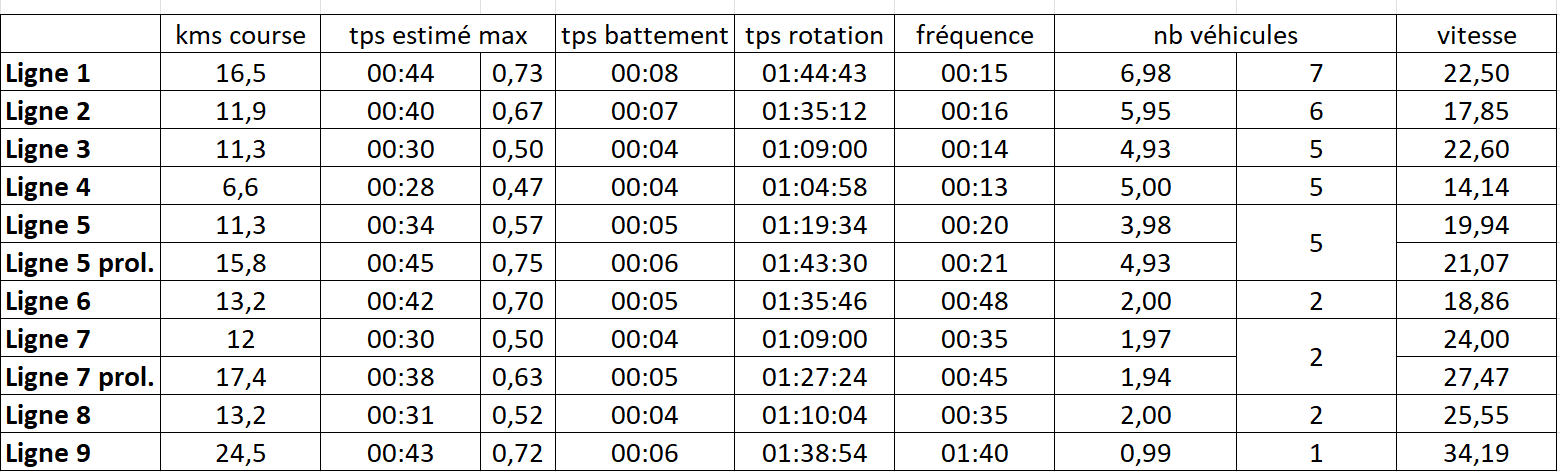
Task: Click Ligne 2 rotation time 01:35:12
Action: pyautogui.click(x=814, y=111)
